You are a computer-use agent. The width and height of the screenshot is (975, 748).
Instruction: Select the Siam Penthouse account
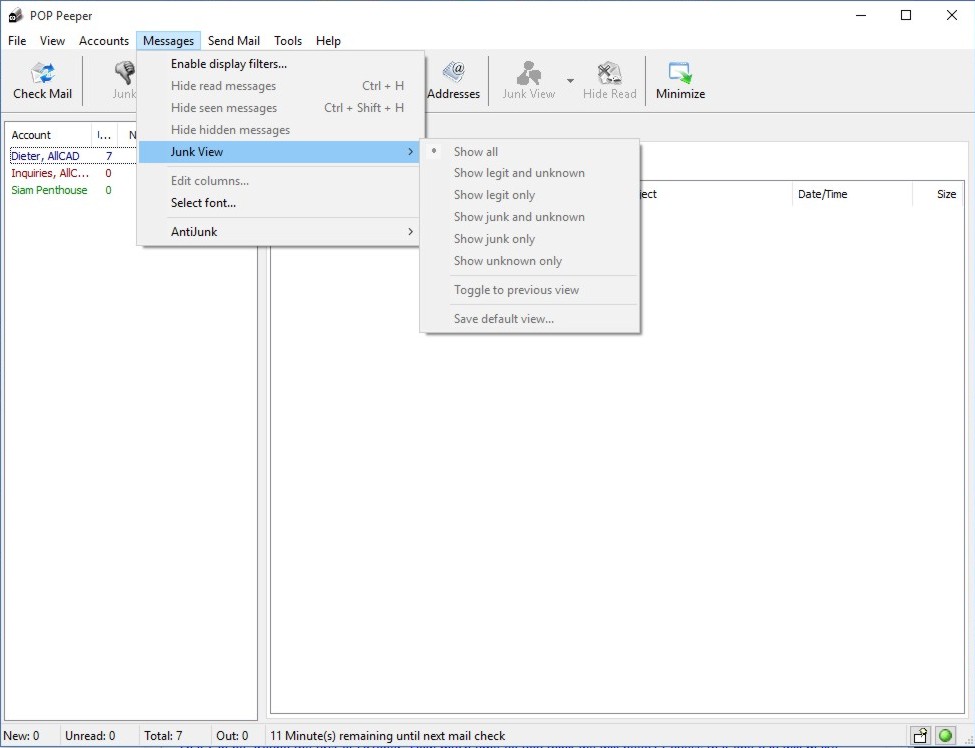click(x=49, y=190)
